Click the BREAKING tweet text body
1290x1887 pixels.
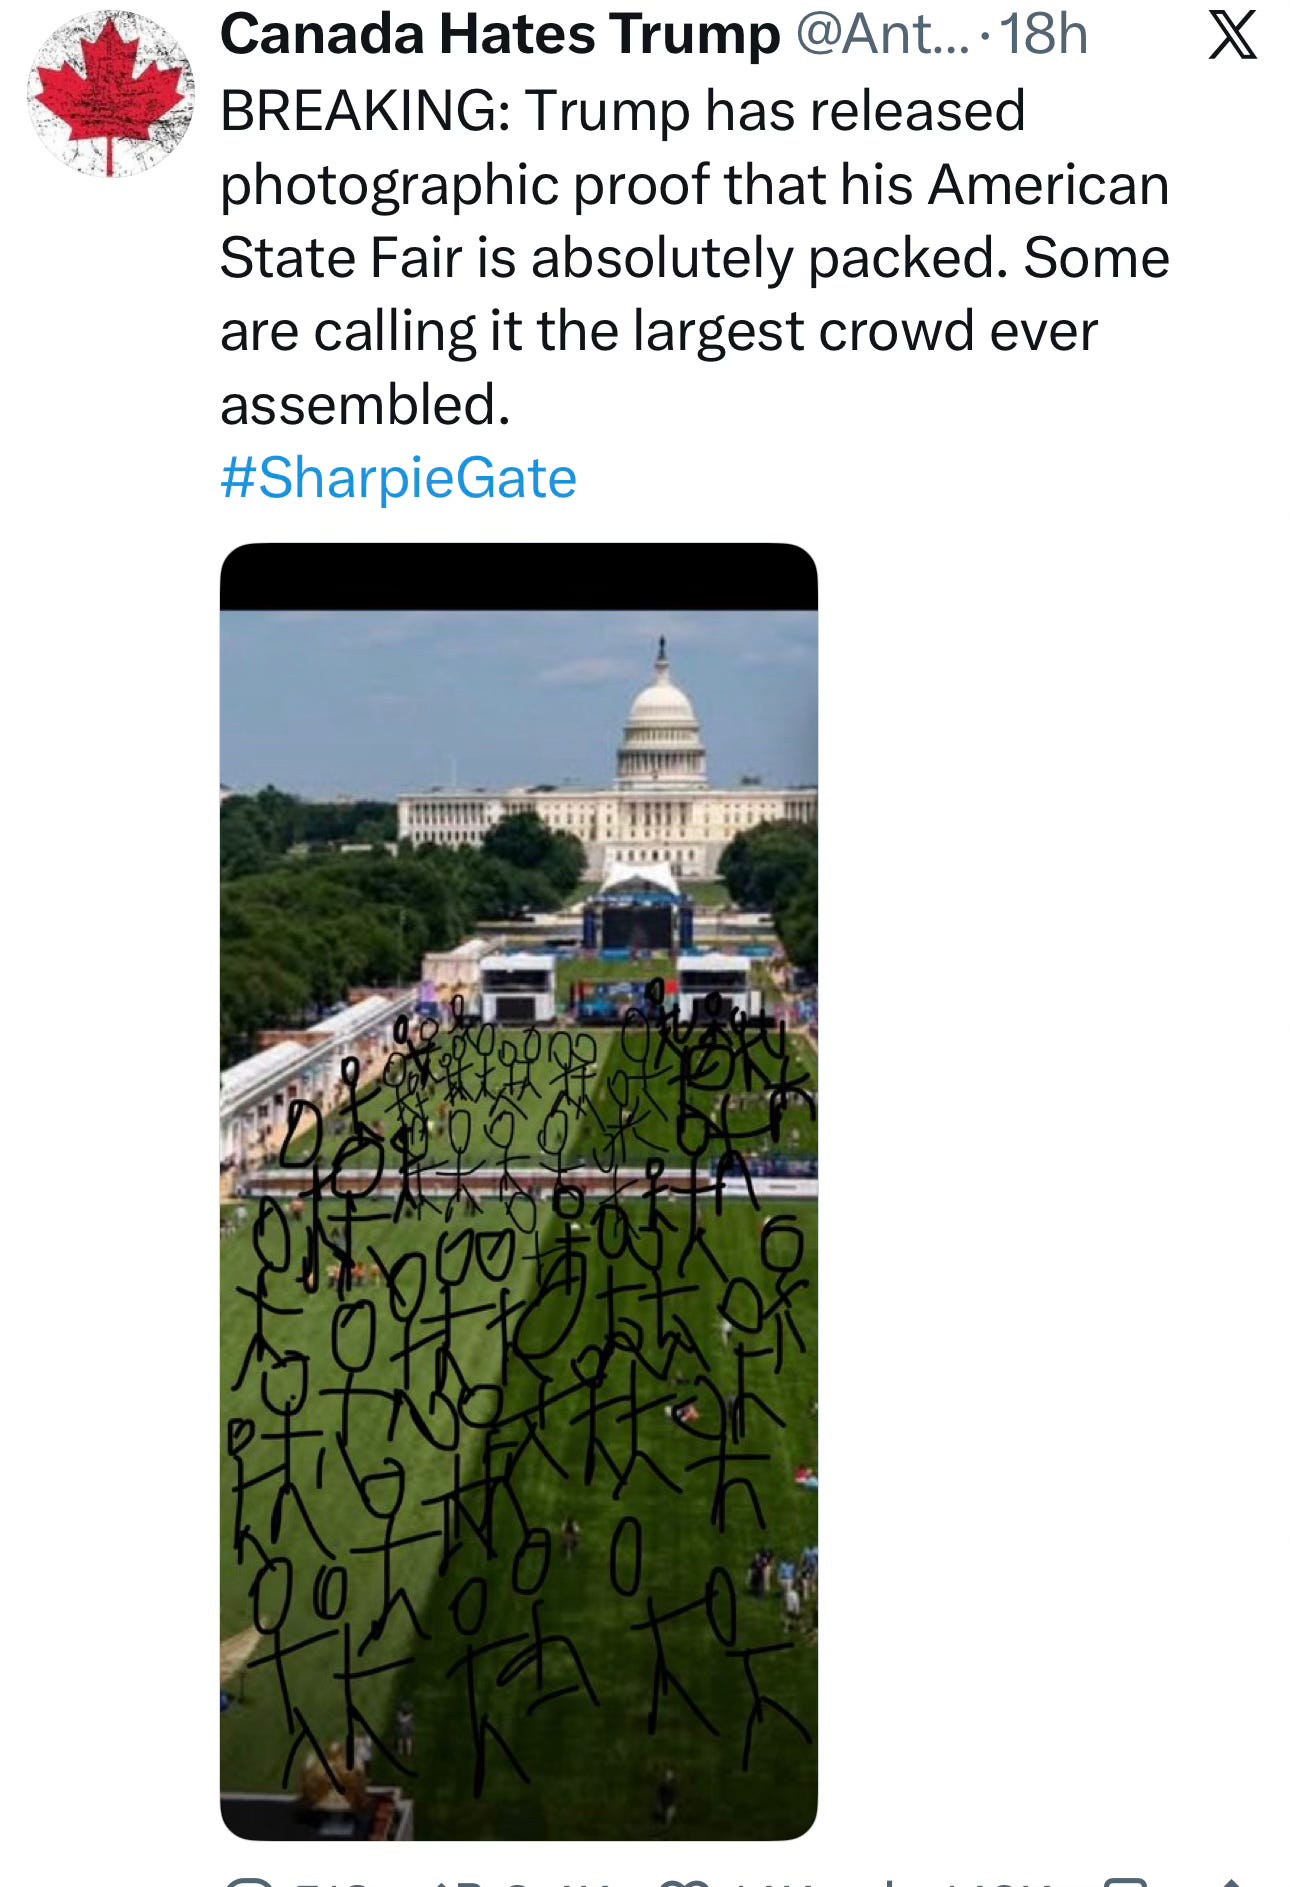pyautogui.click(x=695, y=257)
